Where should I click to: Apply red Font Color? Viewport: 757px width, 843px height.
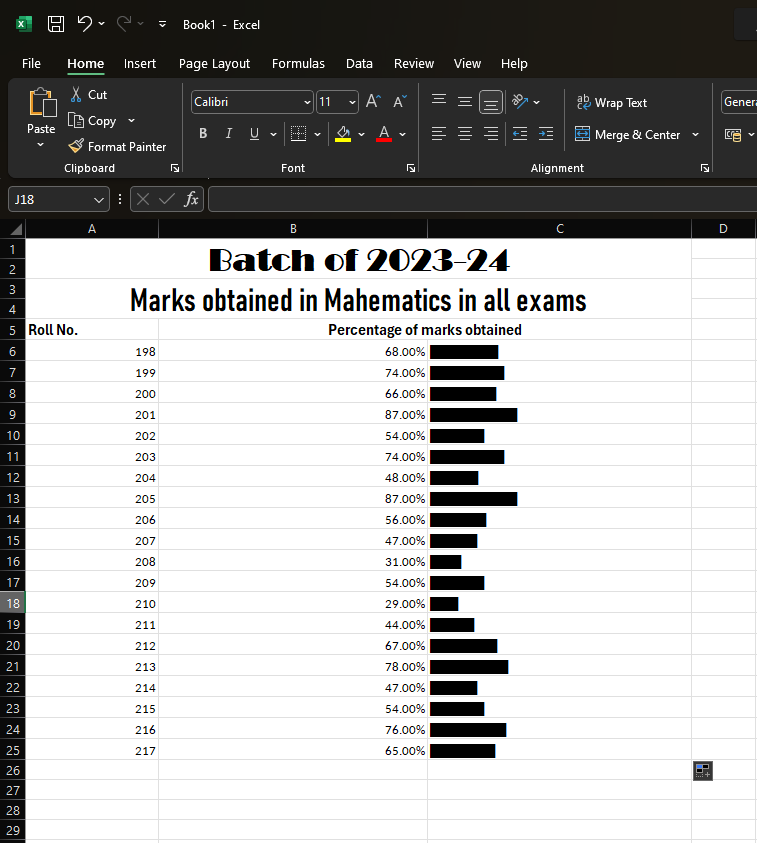[384, 133]
